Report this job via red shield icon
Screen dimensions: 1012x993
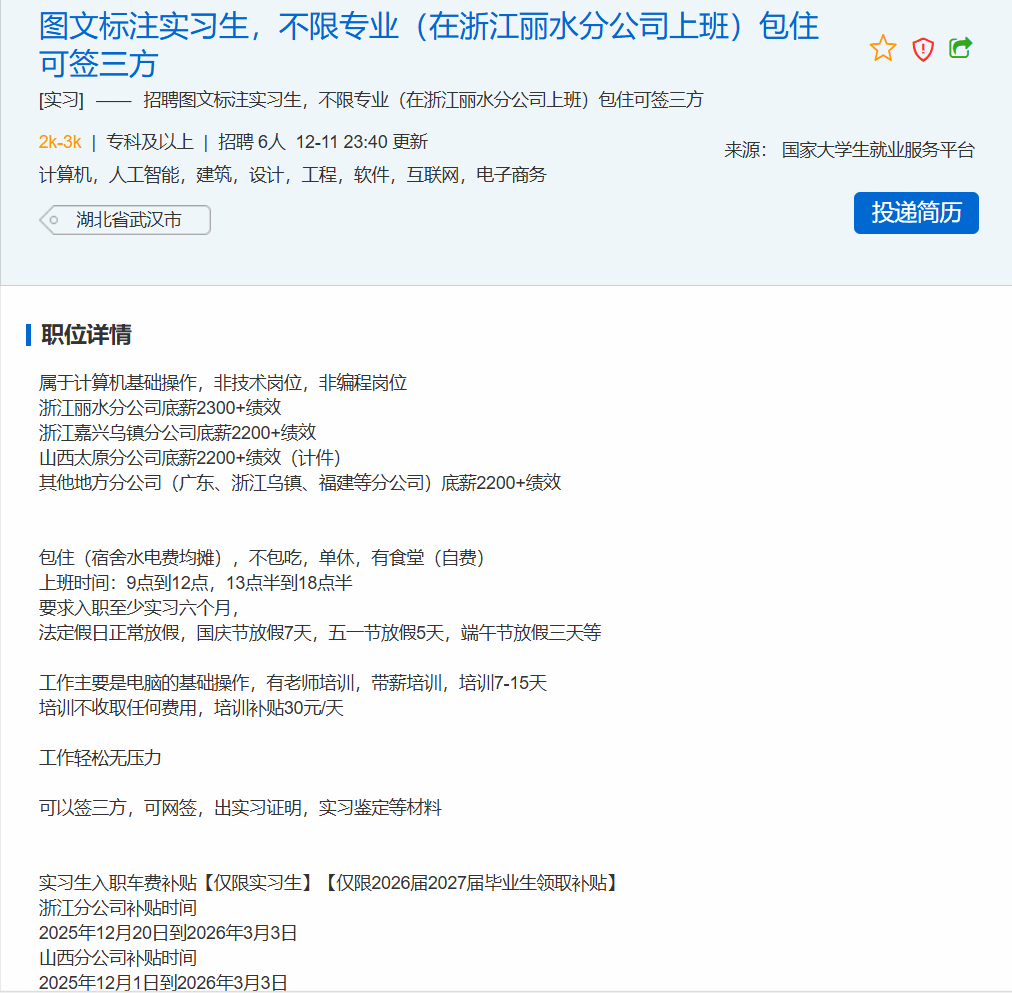click(x=923, y=49)
